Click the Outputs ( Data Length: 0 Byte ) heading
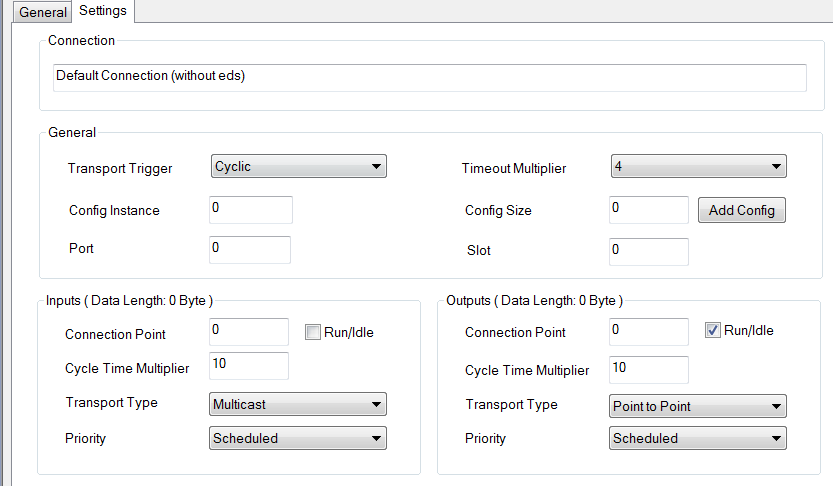This screenshot has width=833, height=486. [534, 301]
